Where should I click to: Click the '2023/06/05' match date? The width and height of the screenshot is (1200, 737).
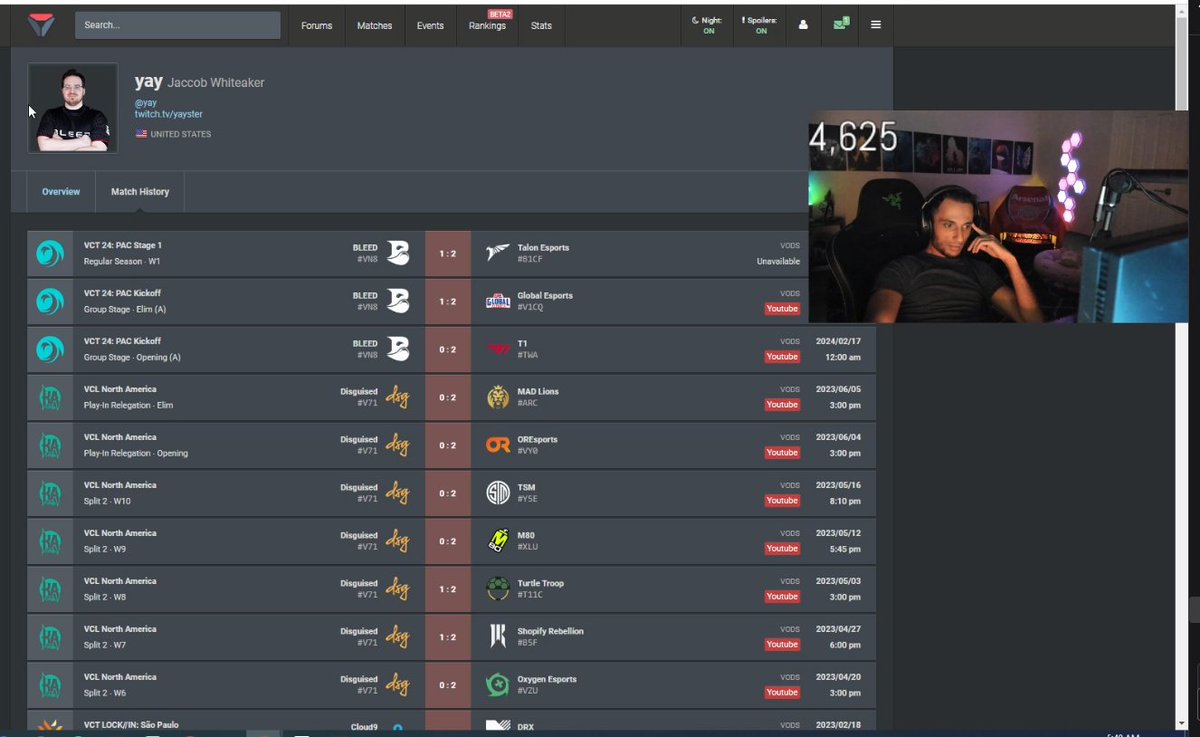click(x=838, y=389)
